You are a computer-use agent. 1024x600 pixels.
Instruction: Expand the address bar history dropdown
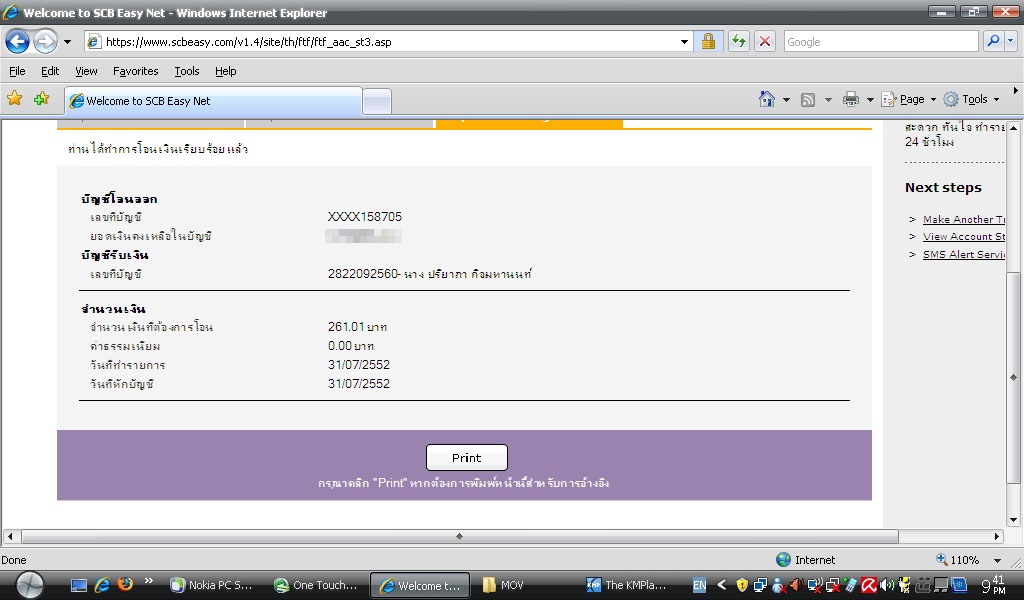coord(684,42)
